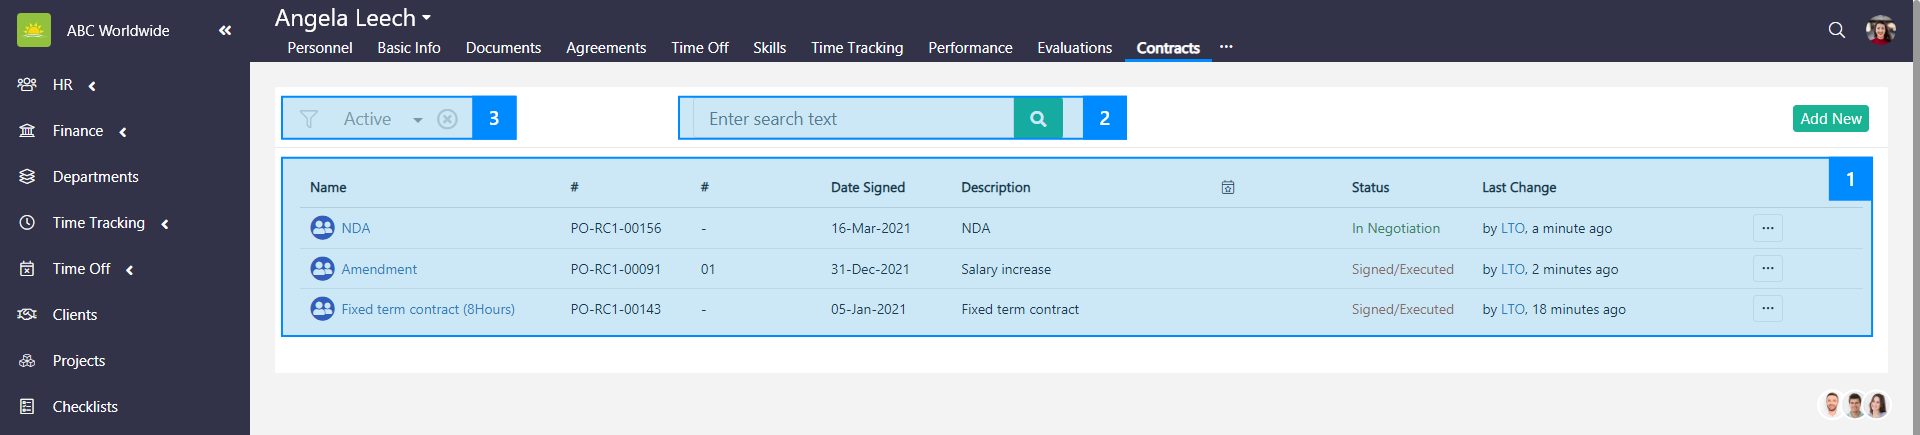Open the Active filter dropdown
1920x435 pixels.
[x=417, y=120]
